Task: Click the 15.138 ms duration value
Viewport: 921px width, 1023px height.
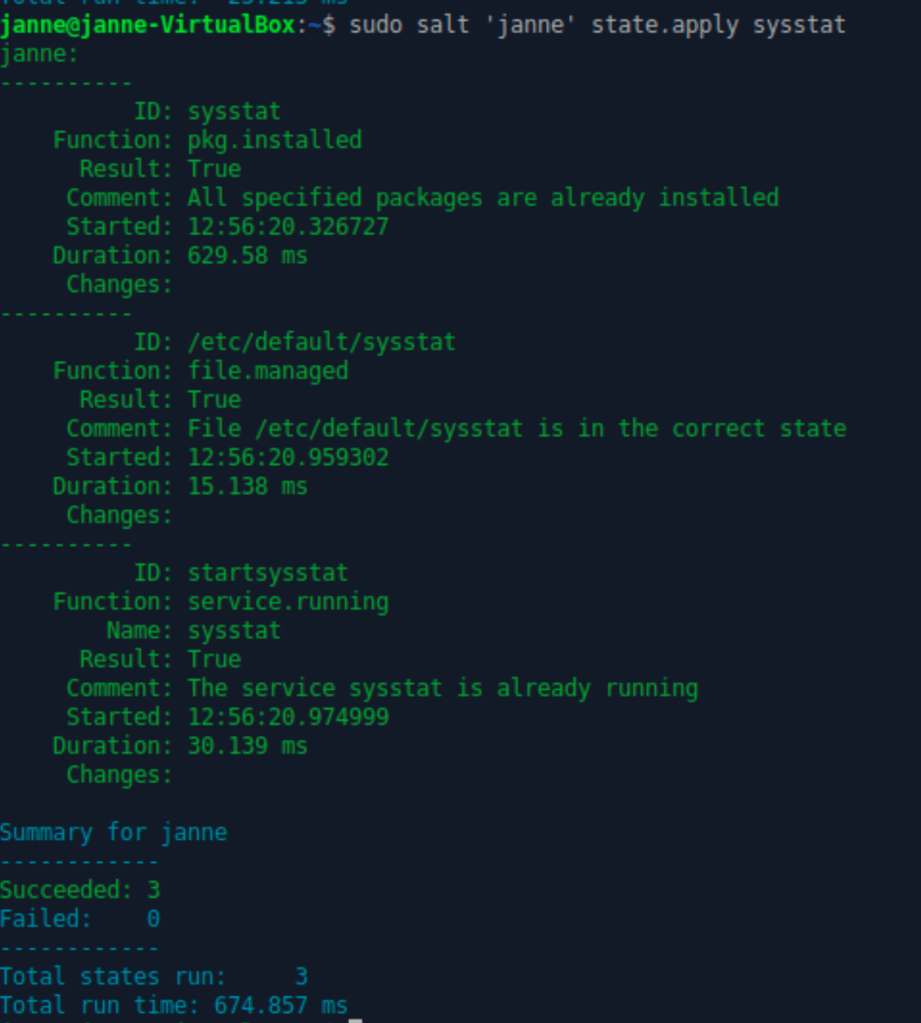Action: tap(247, 487)
